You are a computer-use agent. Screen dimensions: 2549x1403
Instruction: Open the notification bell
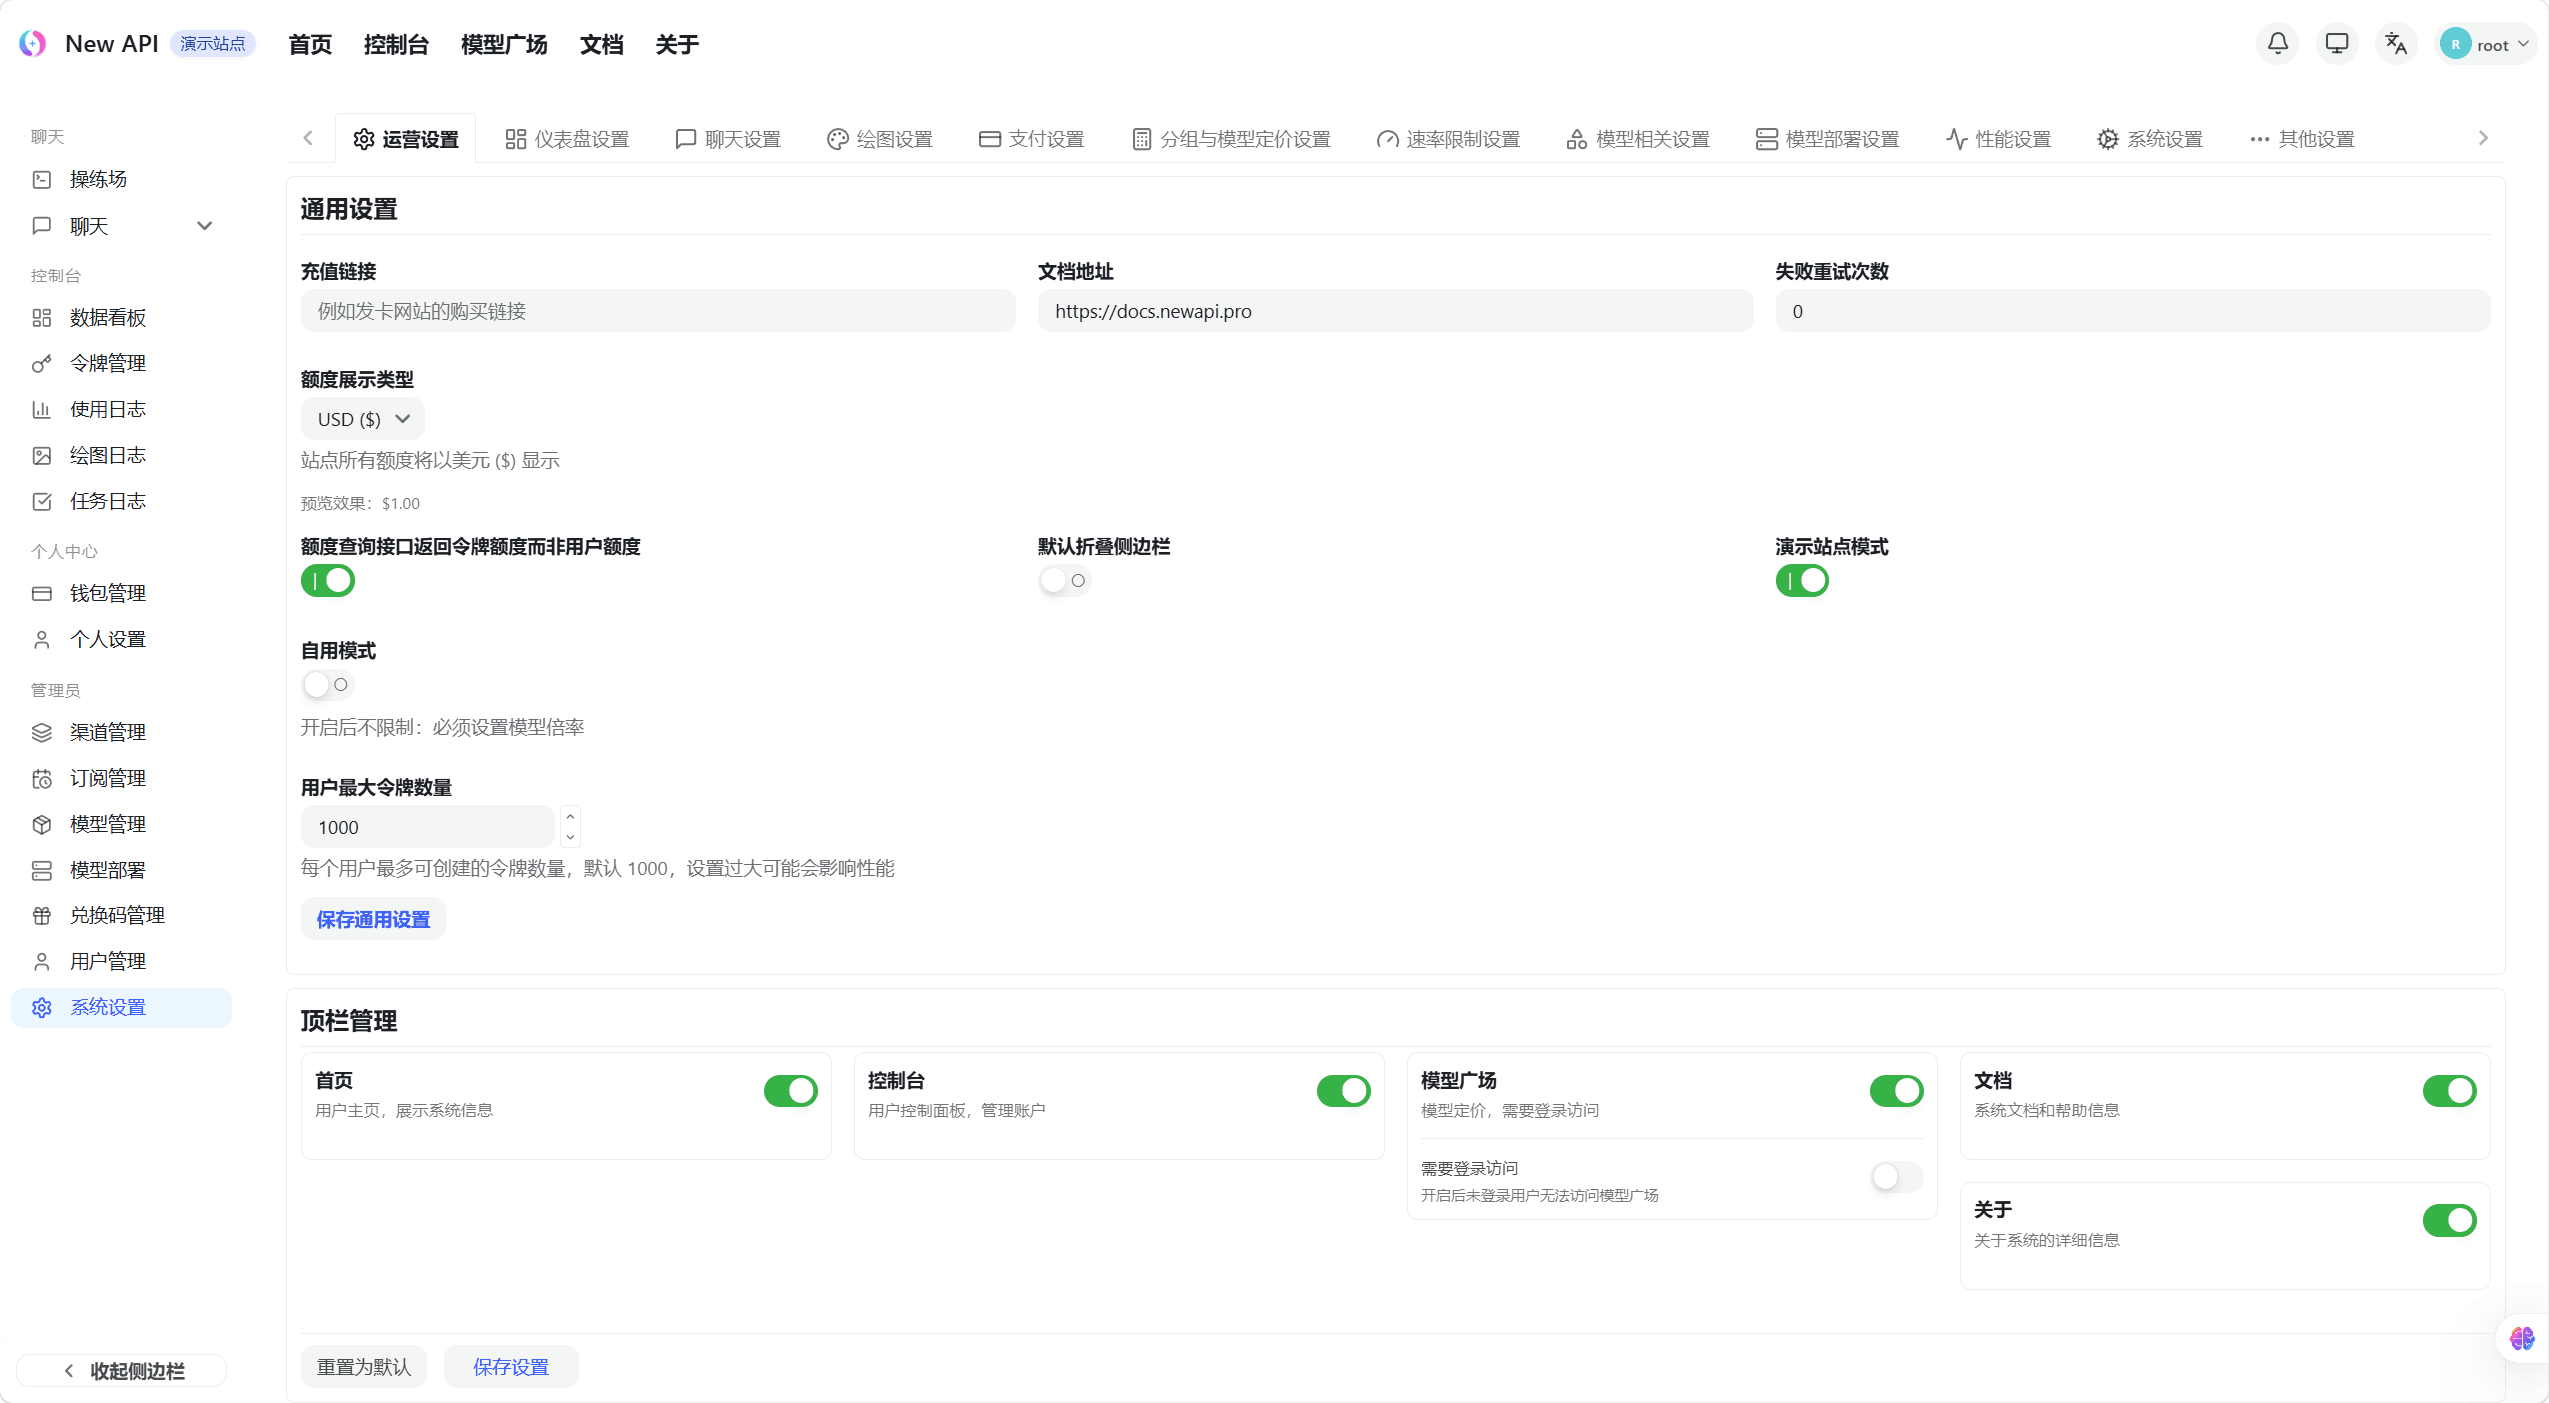point(2277,44)
